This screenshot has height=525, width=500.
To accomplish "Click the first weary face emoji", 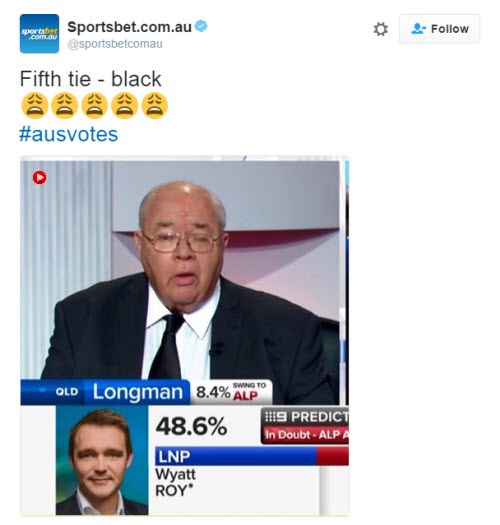I will 34,106.
